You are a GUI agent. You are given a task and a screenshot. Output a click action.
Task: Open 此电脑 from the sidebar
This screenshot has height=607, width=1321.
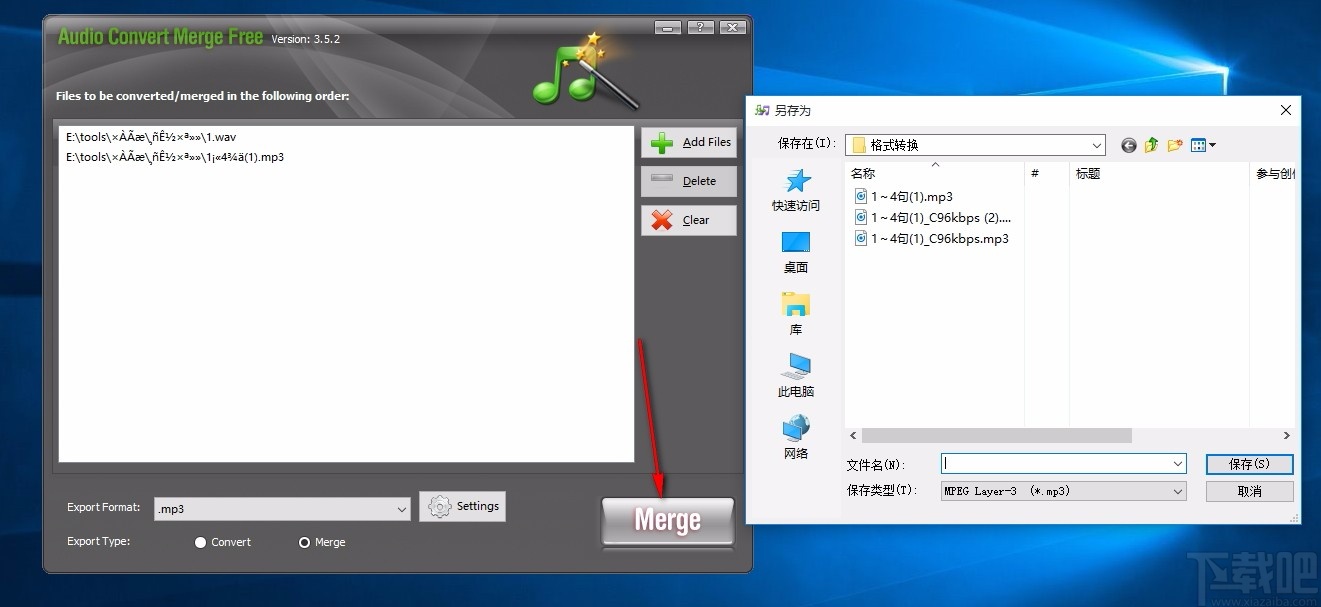(794, 372)
